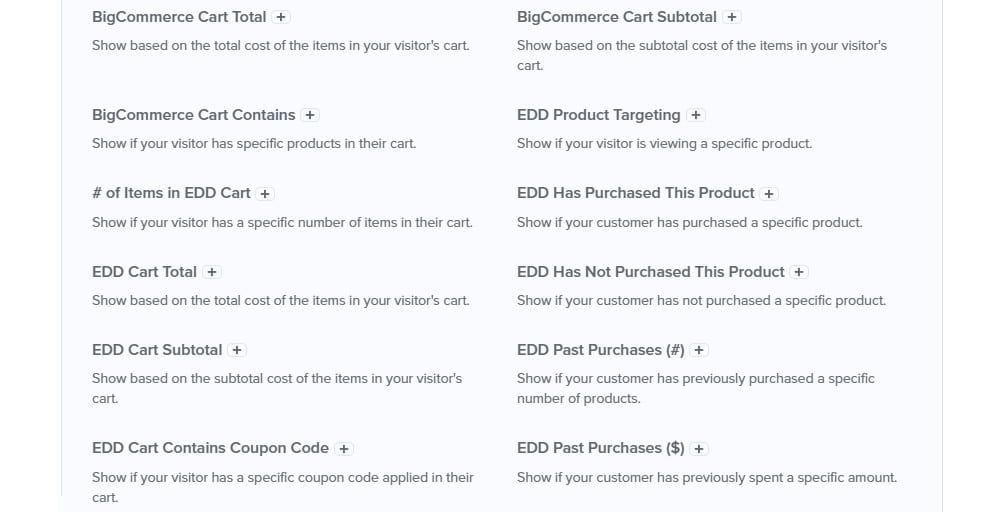Select the EDD Product Targeting heading
1000x512 pixels.
click(x=599, y=115)
